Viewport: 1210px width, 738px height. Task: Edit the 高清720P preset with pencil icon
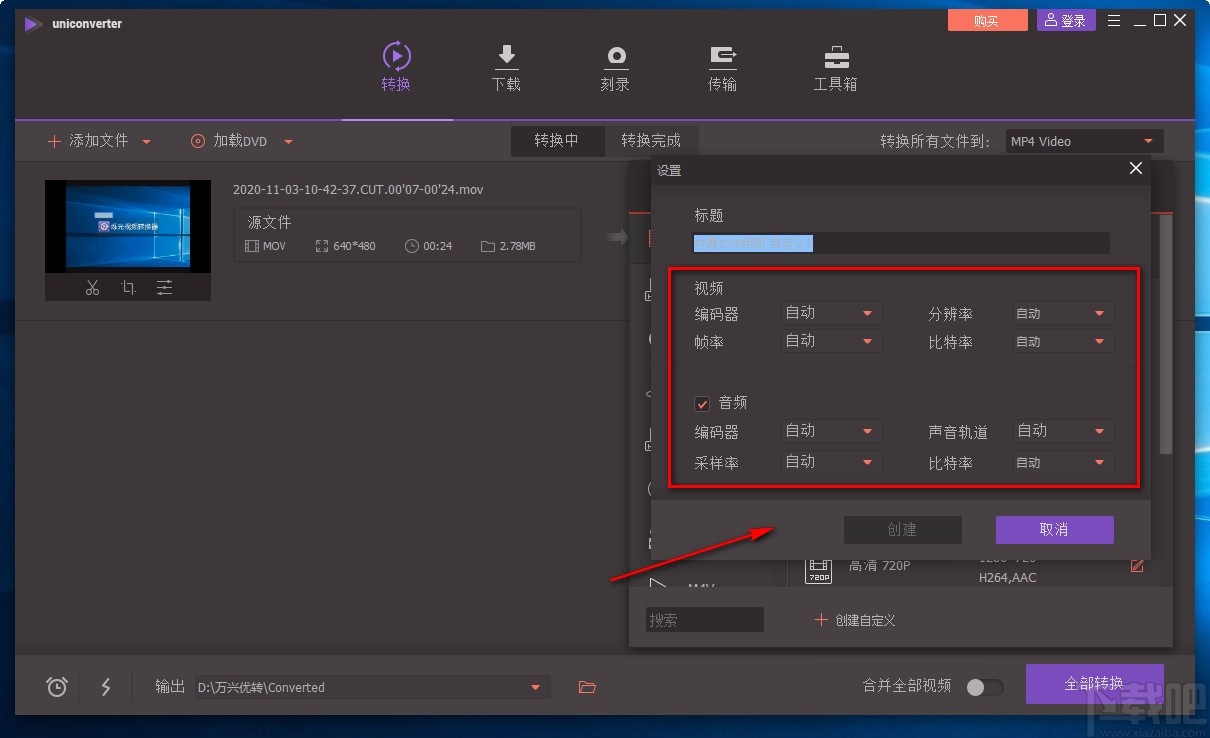[1137, 565]
